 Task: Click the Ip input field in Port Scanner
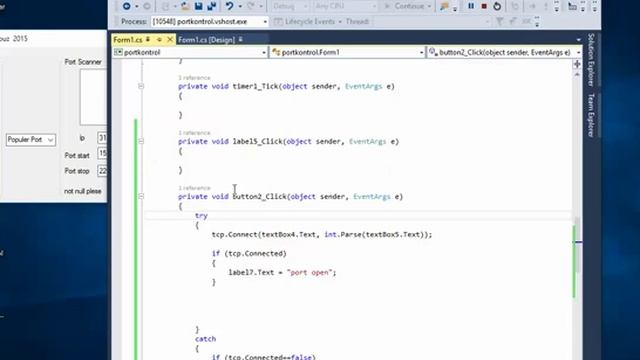point(102,138)
